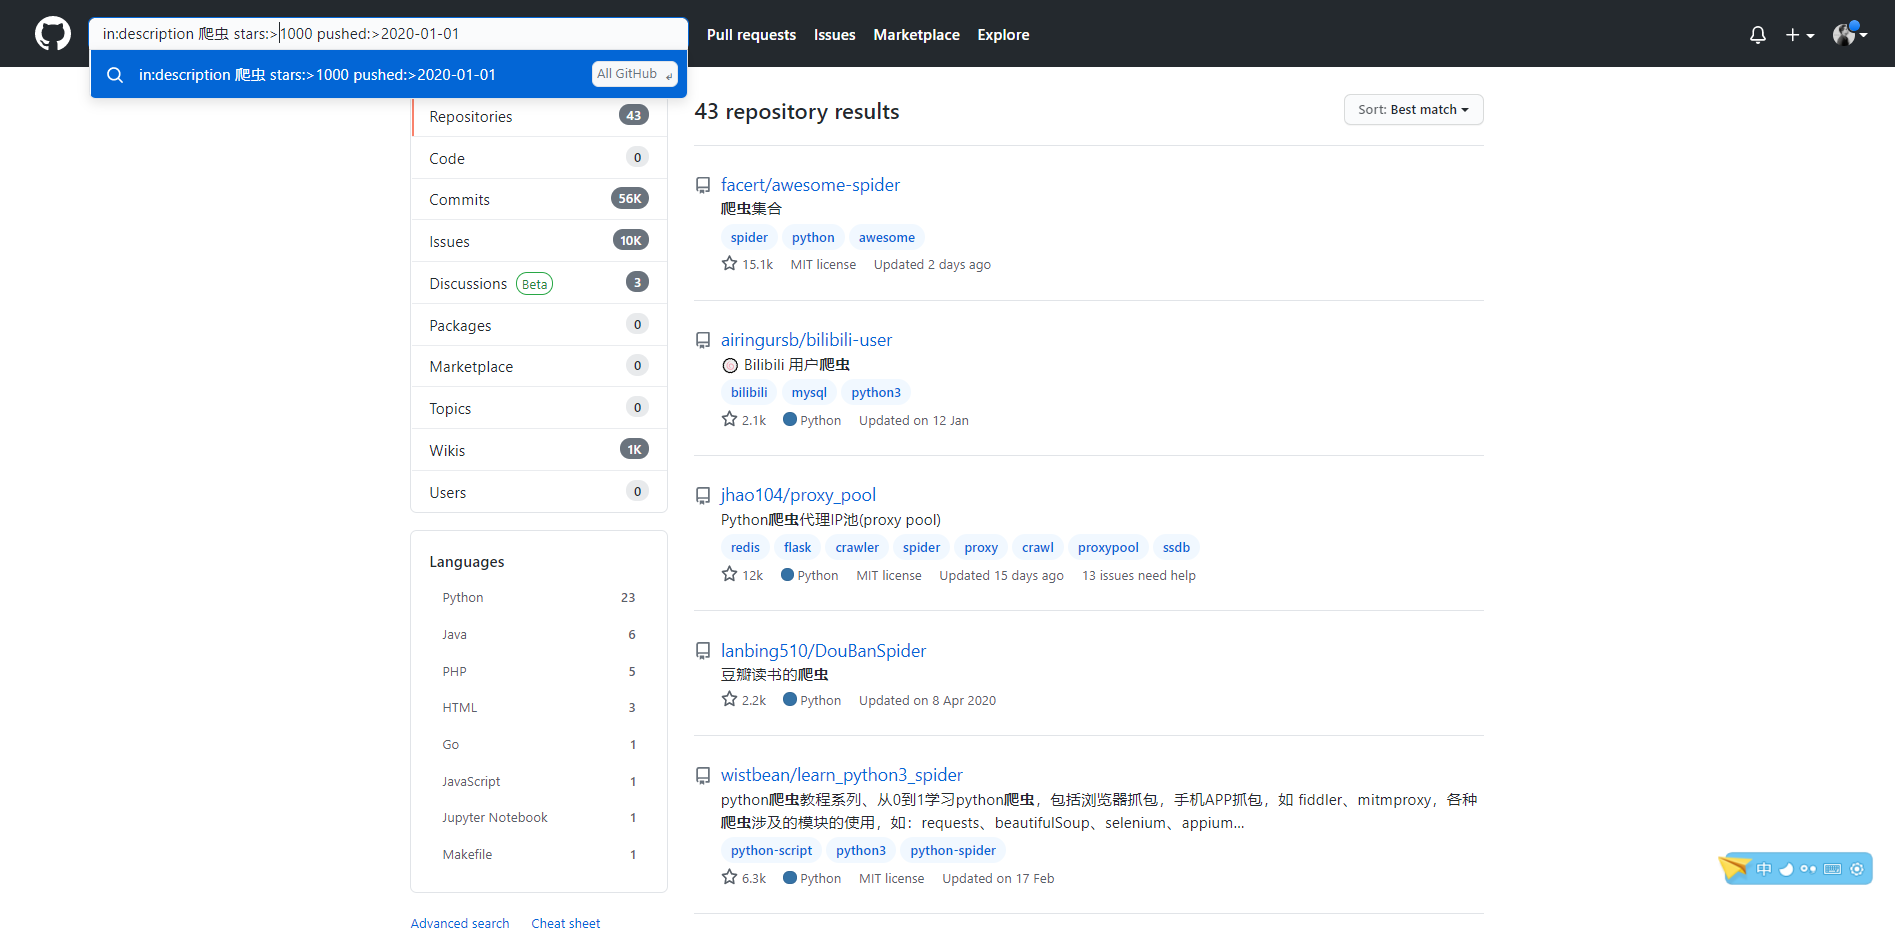The height and width of the screenshot is (929, 1895).
Task: Click the bilibili topic tag
Action: coord(749,393)
